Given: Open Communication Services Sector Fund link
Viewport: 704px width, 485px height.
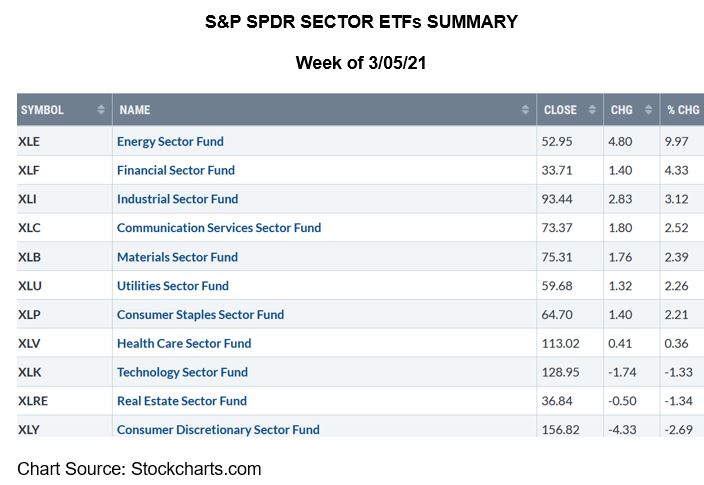Looking at the screenshot, I should [x=219, y=228].
